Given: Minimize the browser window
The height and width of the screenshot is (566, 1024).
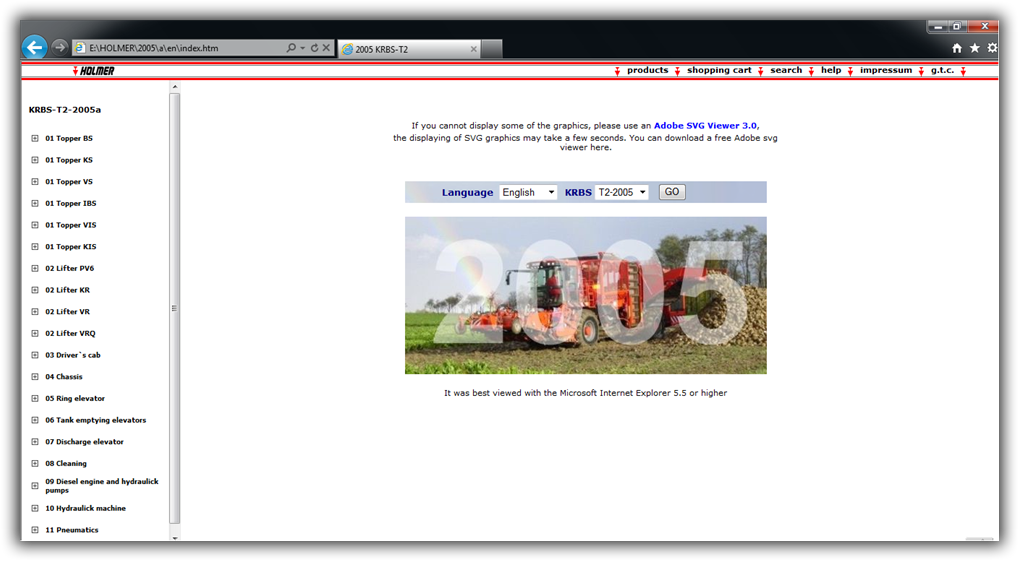Looking at the screenshot, I should [938, 27].
